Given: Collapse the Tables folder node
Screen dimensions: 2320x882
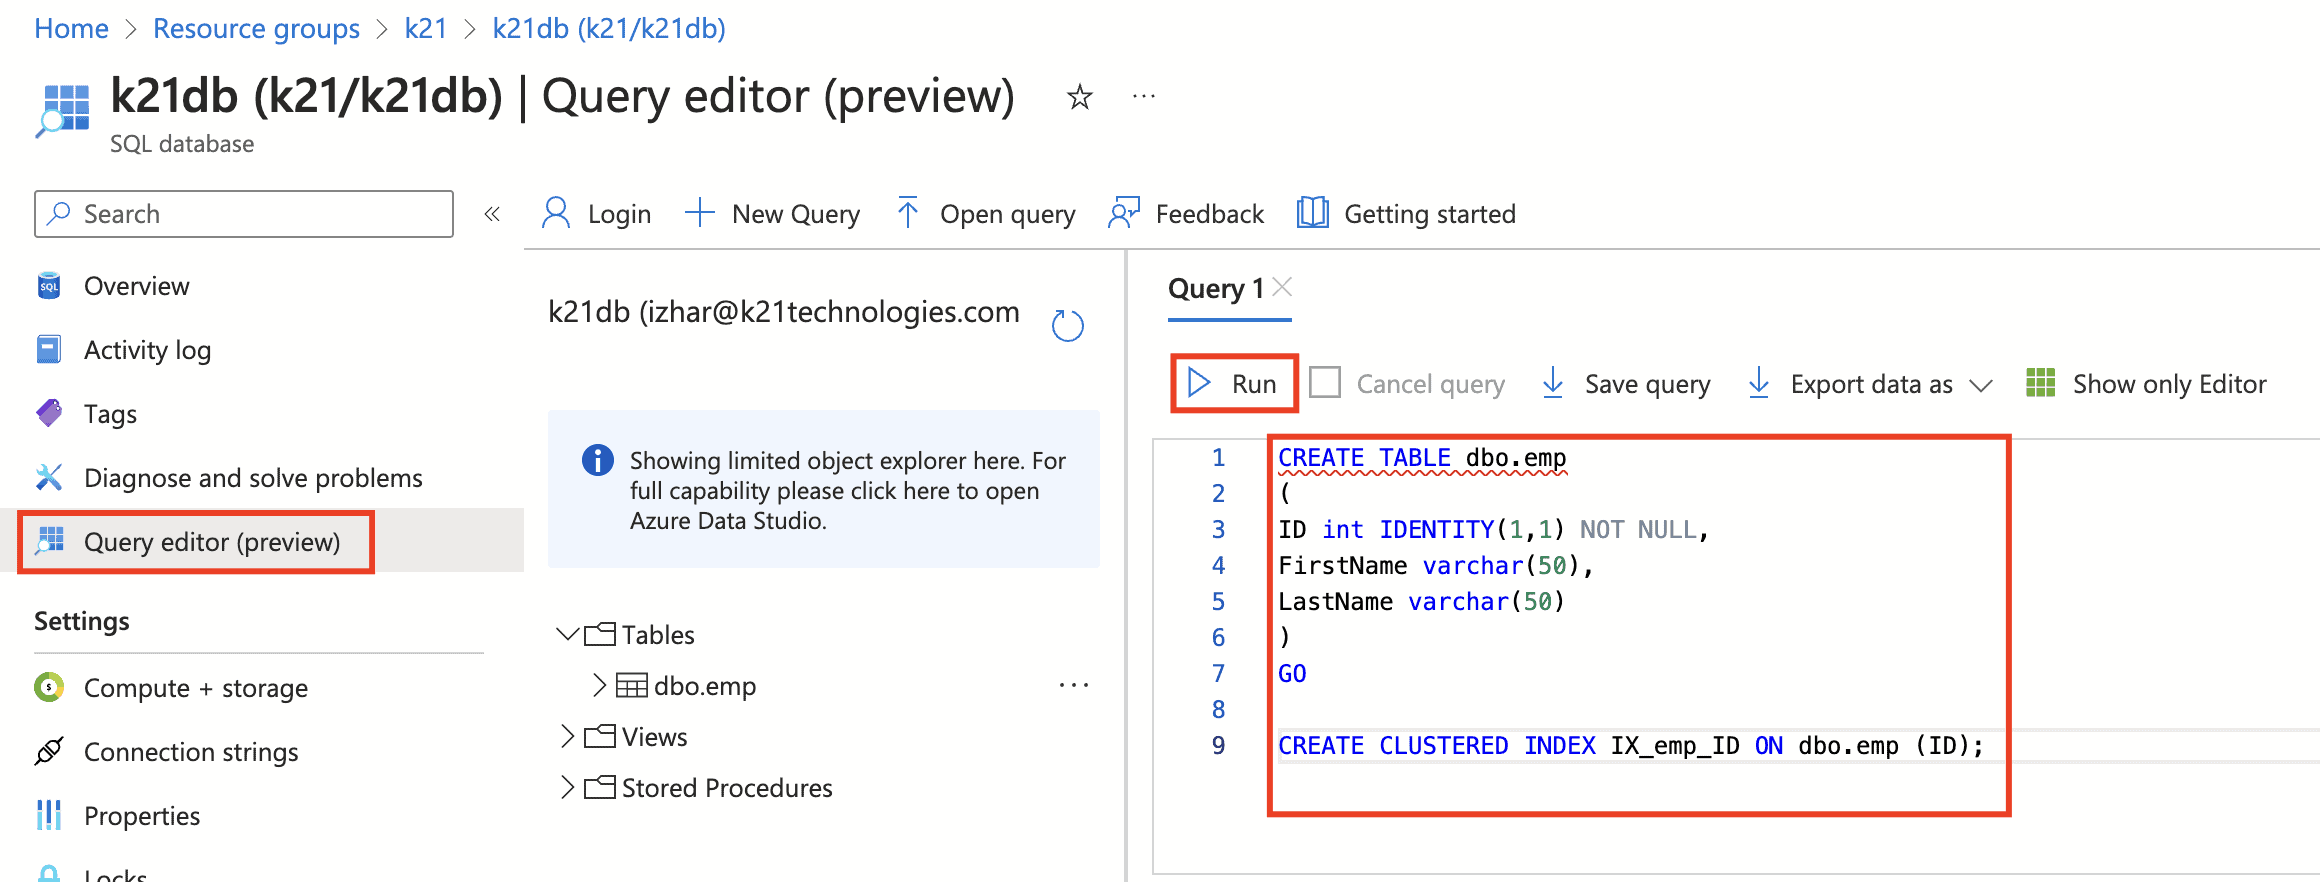Looking at the screenshot, I should (x=567, y=634).
